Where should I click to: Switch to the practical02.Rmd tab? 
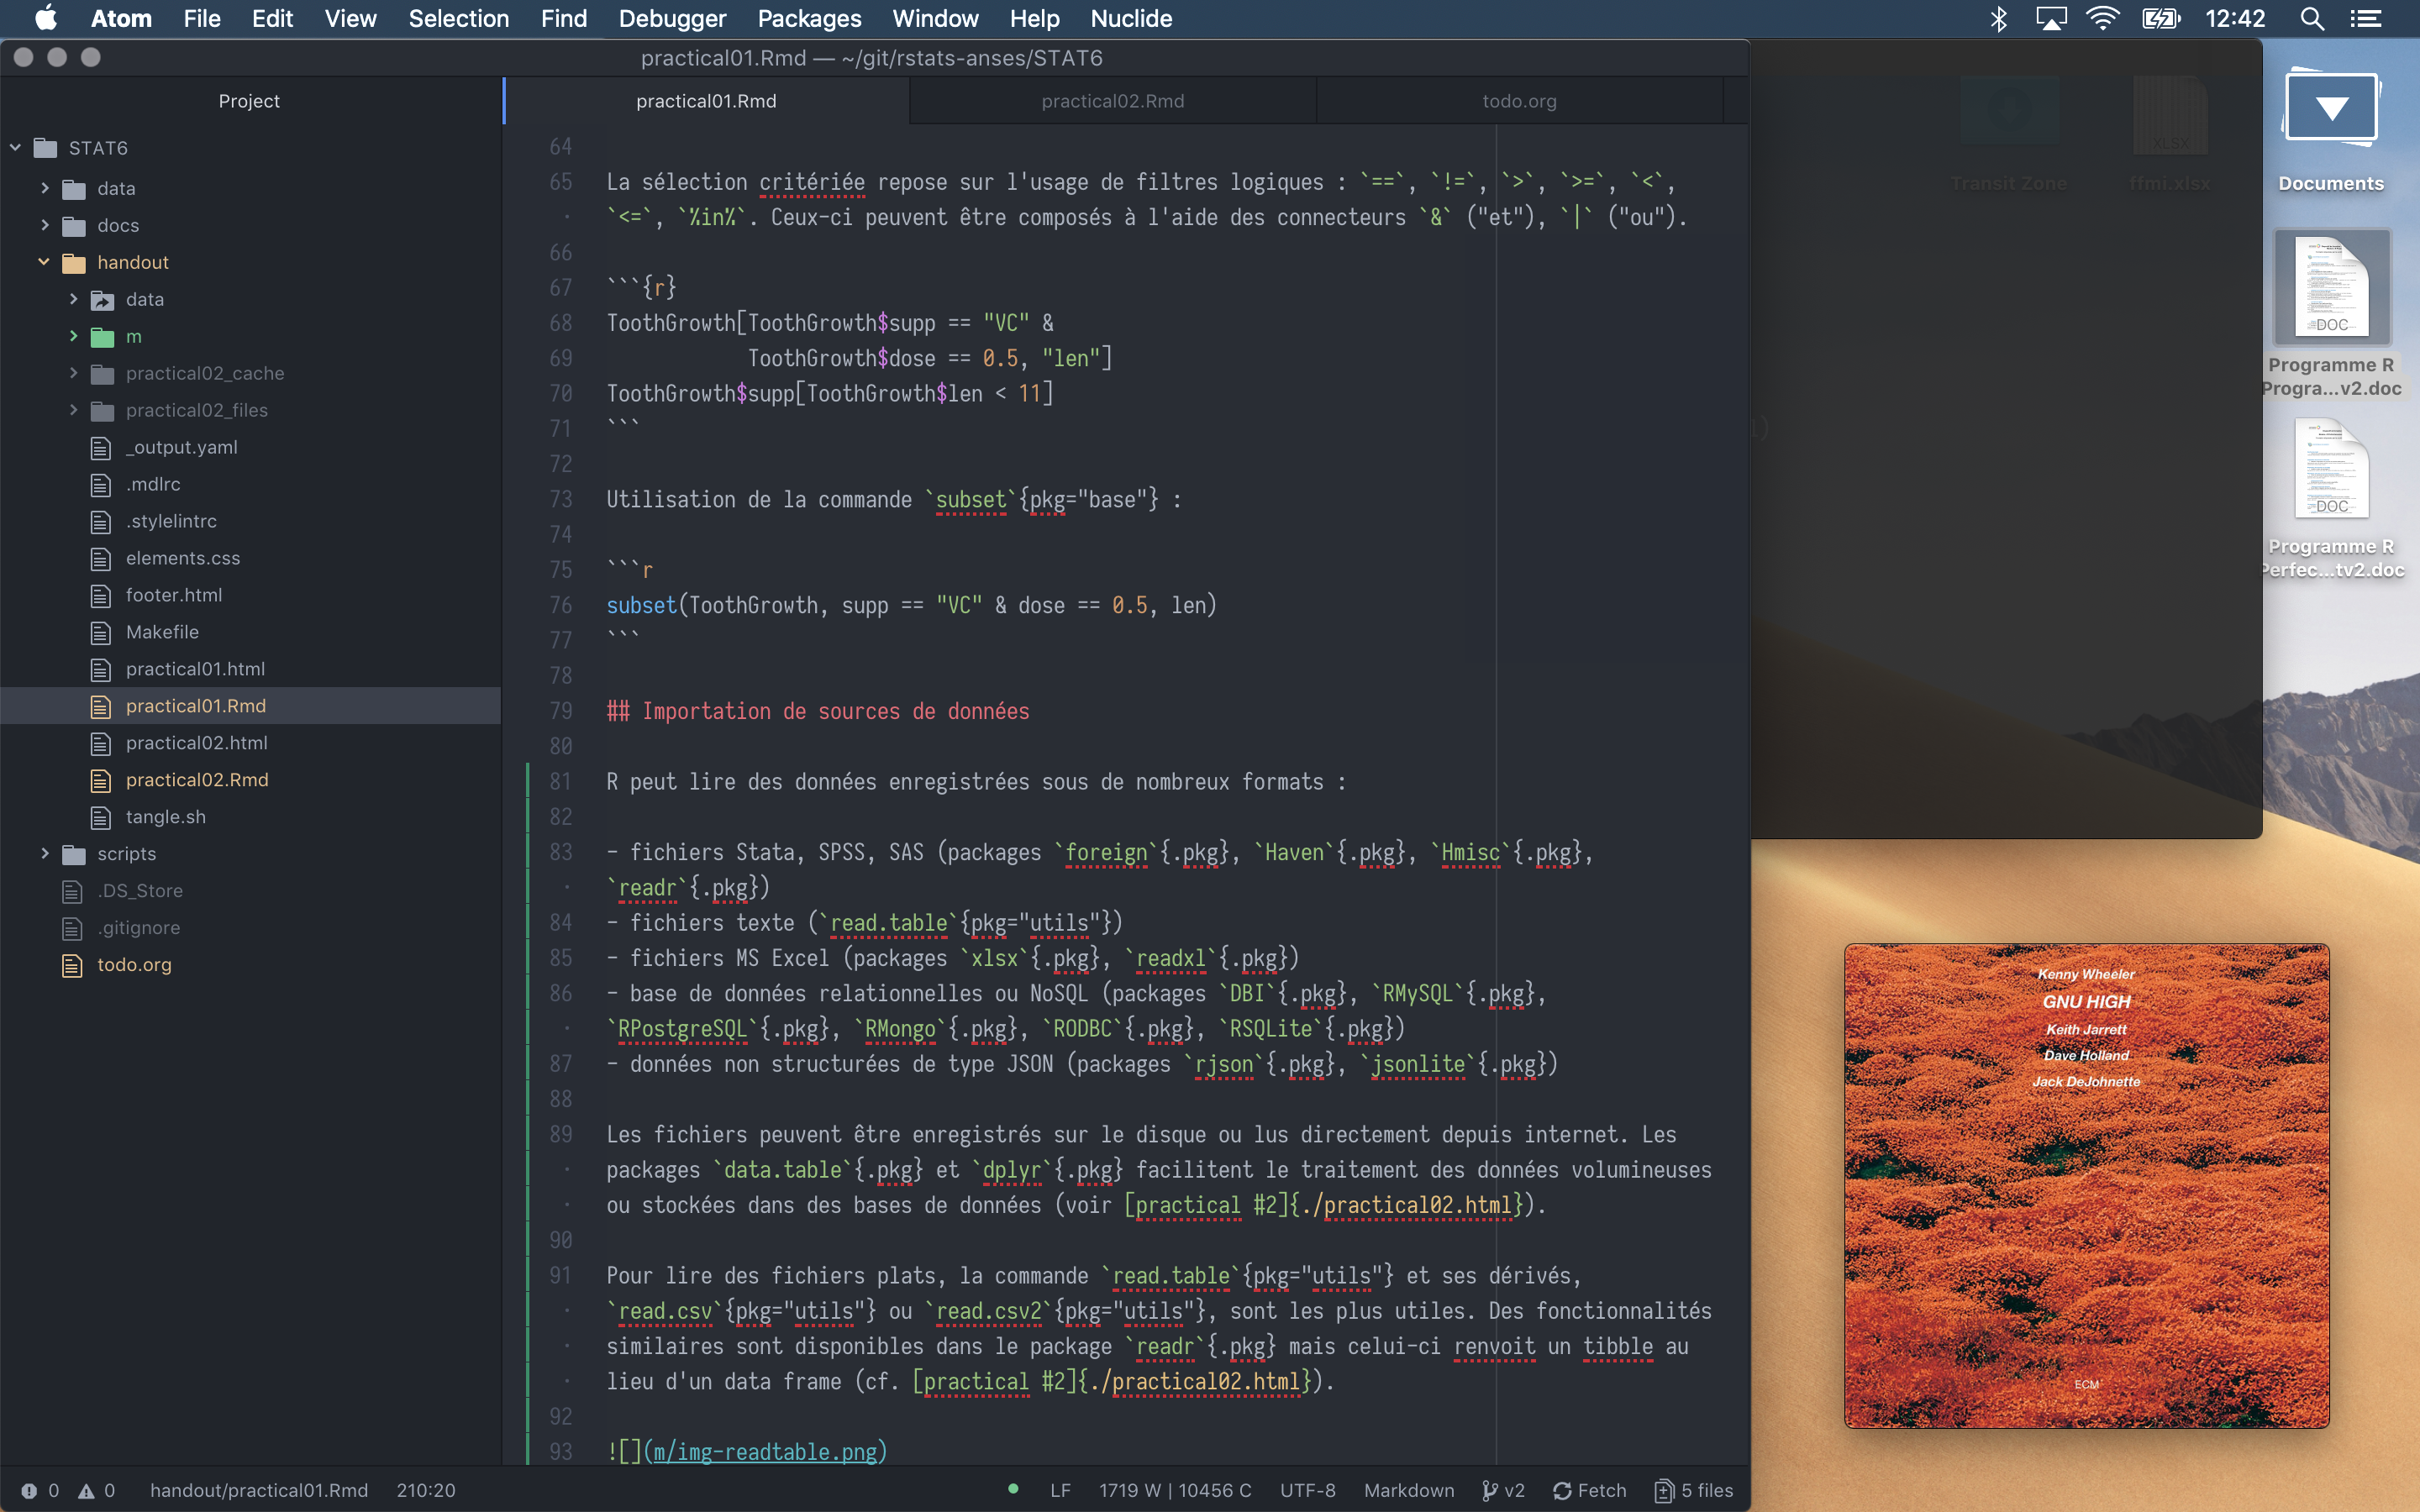tap(1112, 101)
